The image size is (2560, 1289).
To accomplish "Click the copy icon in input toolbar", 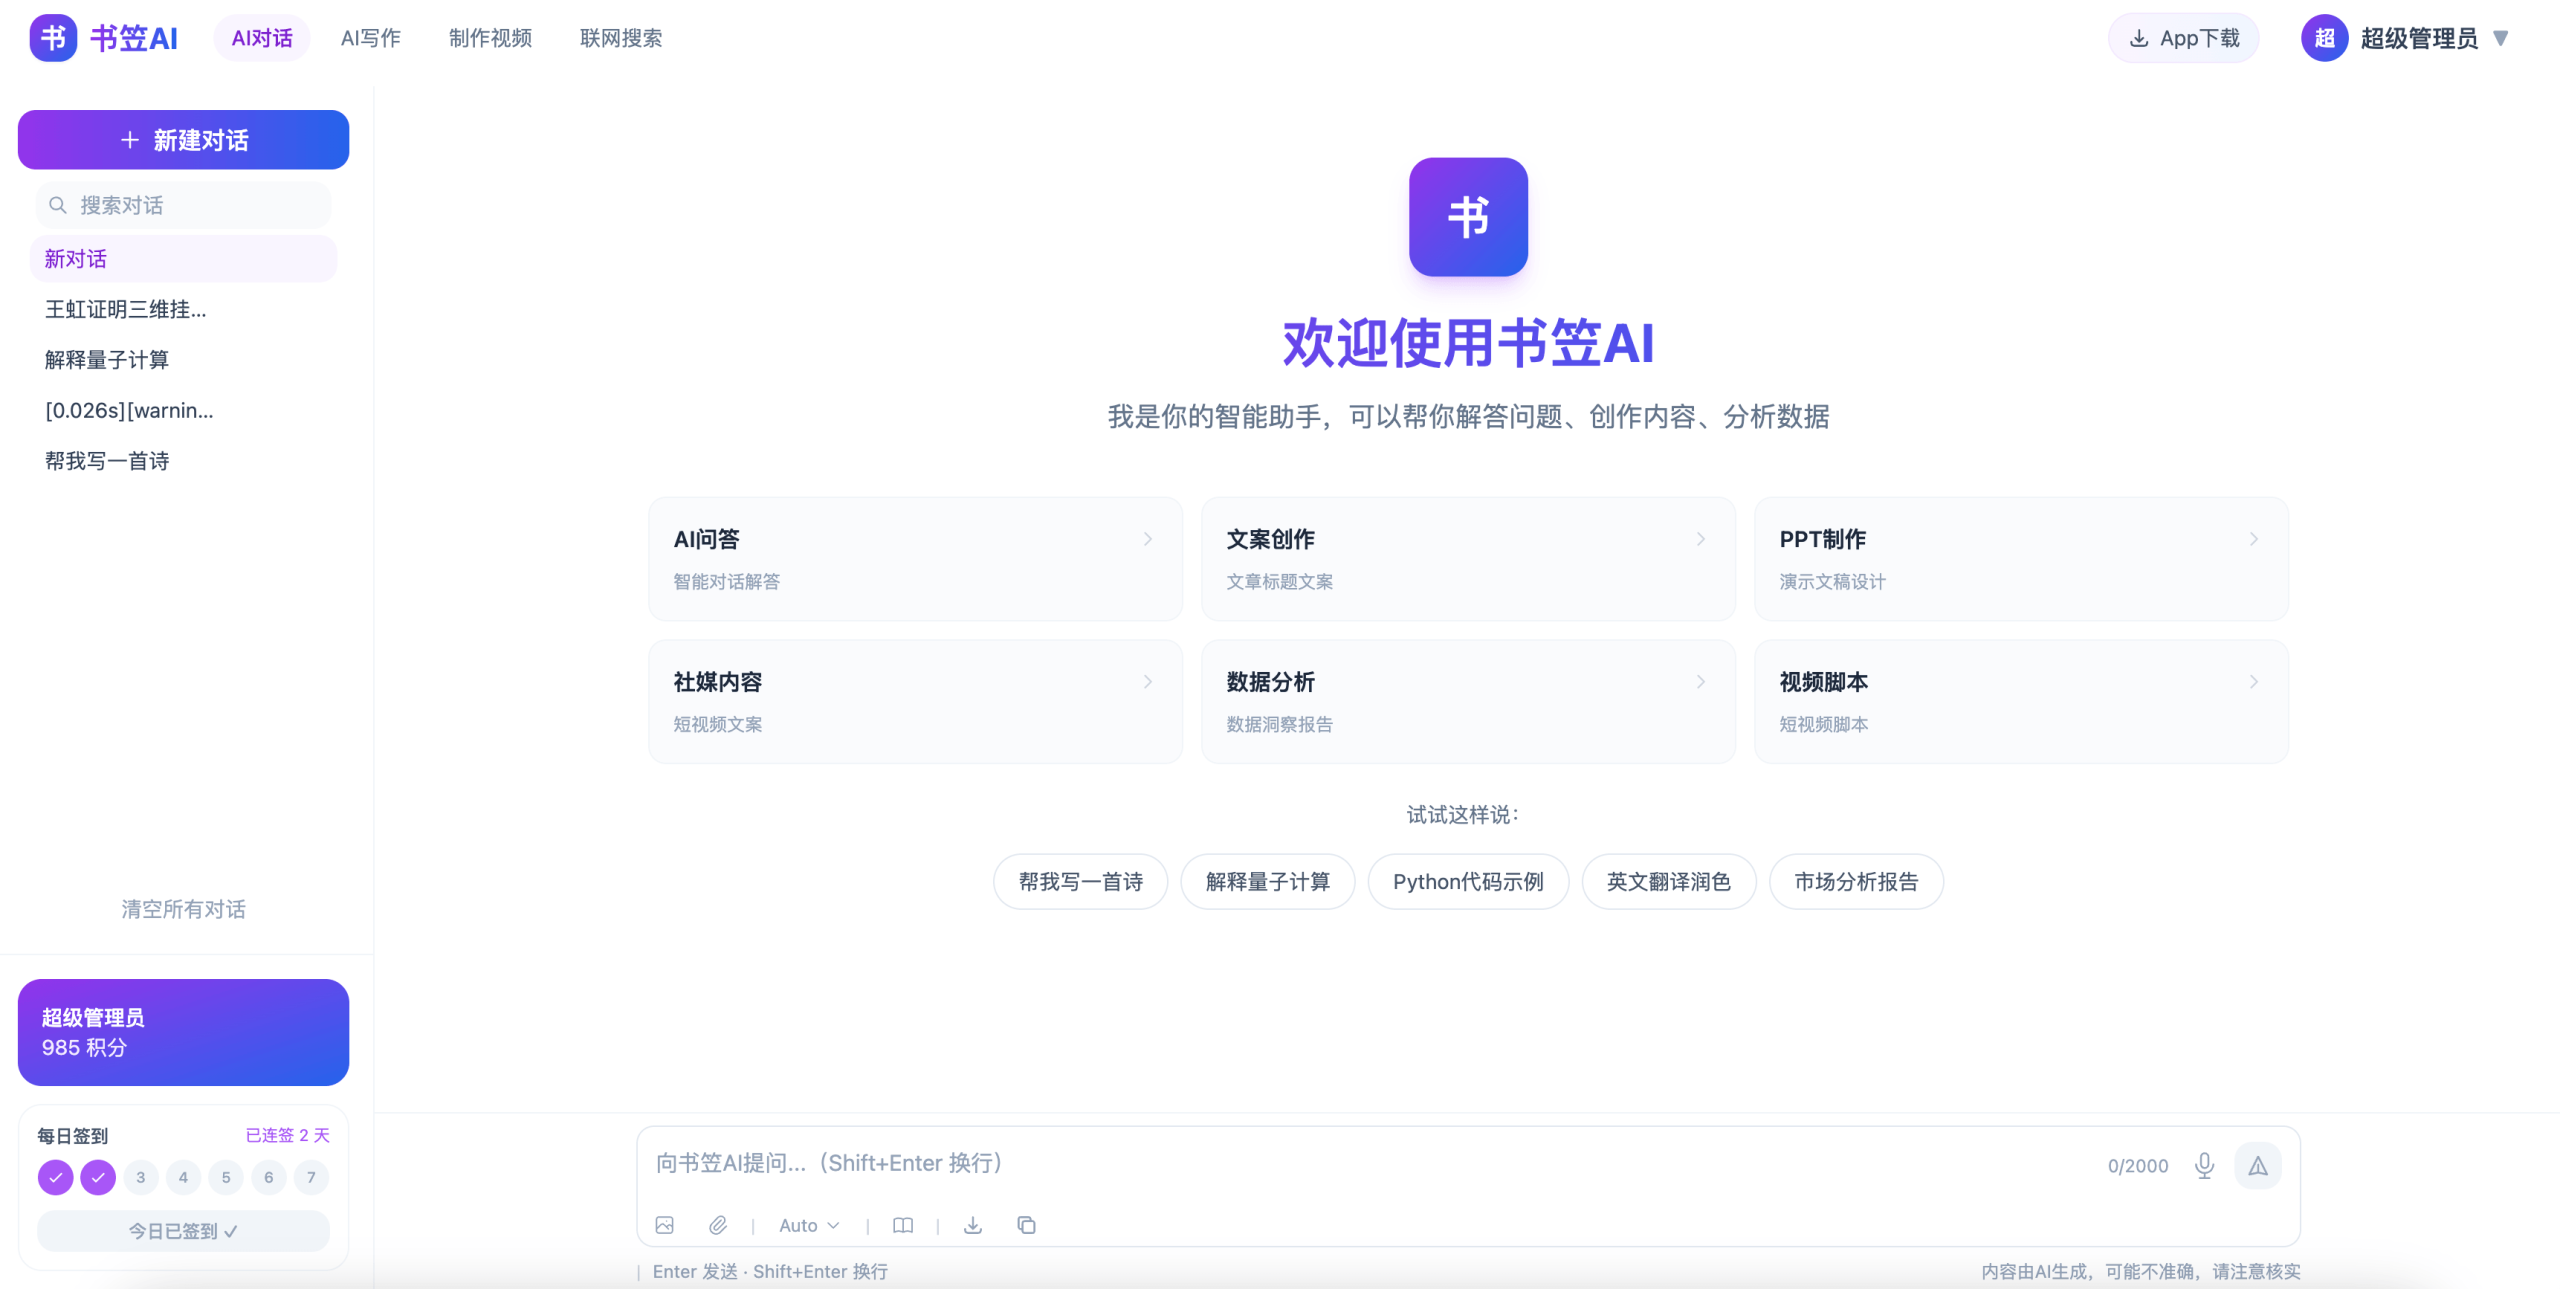I will (1026, 1225).
